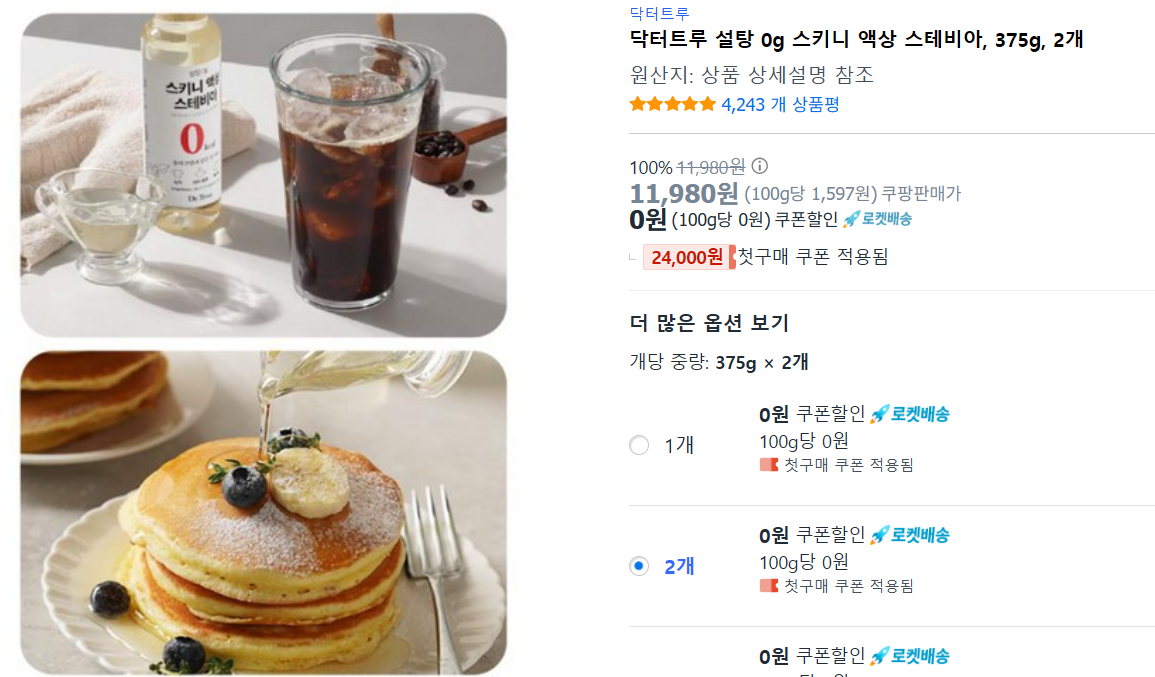The width and height of the screenshot is (1155, 677).
Task: Click the 로켓배송 badge in the bottom option
Action: pos(910,656)
